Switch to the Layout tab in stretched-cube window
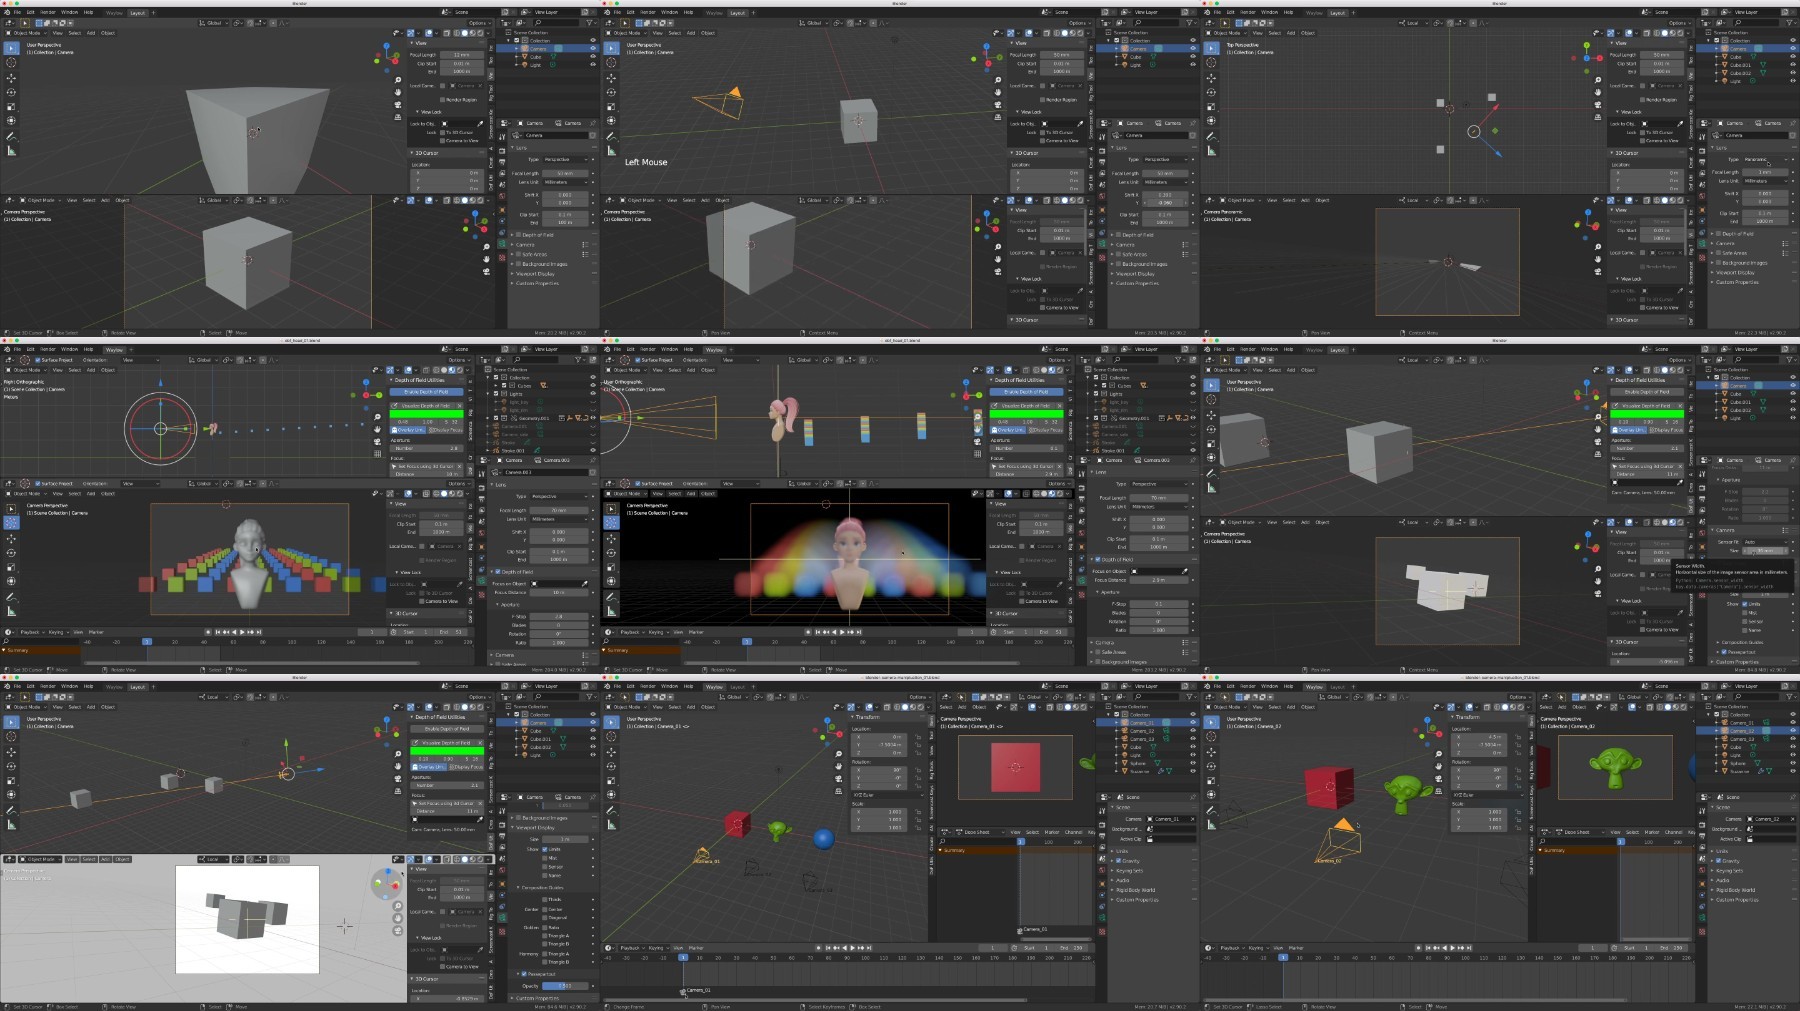1800x1011 pixels. (x=137, y=13)
